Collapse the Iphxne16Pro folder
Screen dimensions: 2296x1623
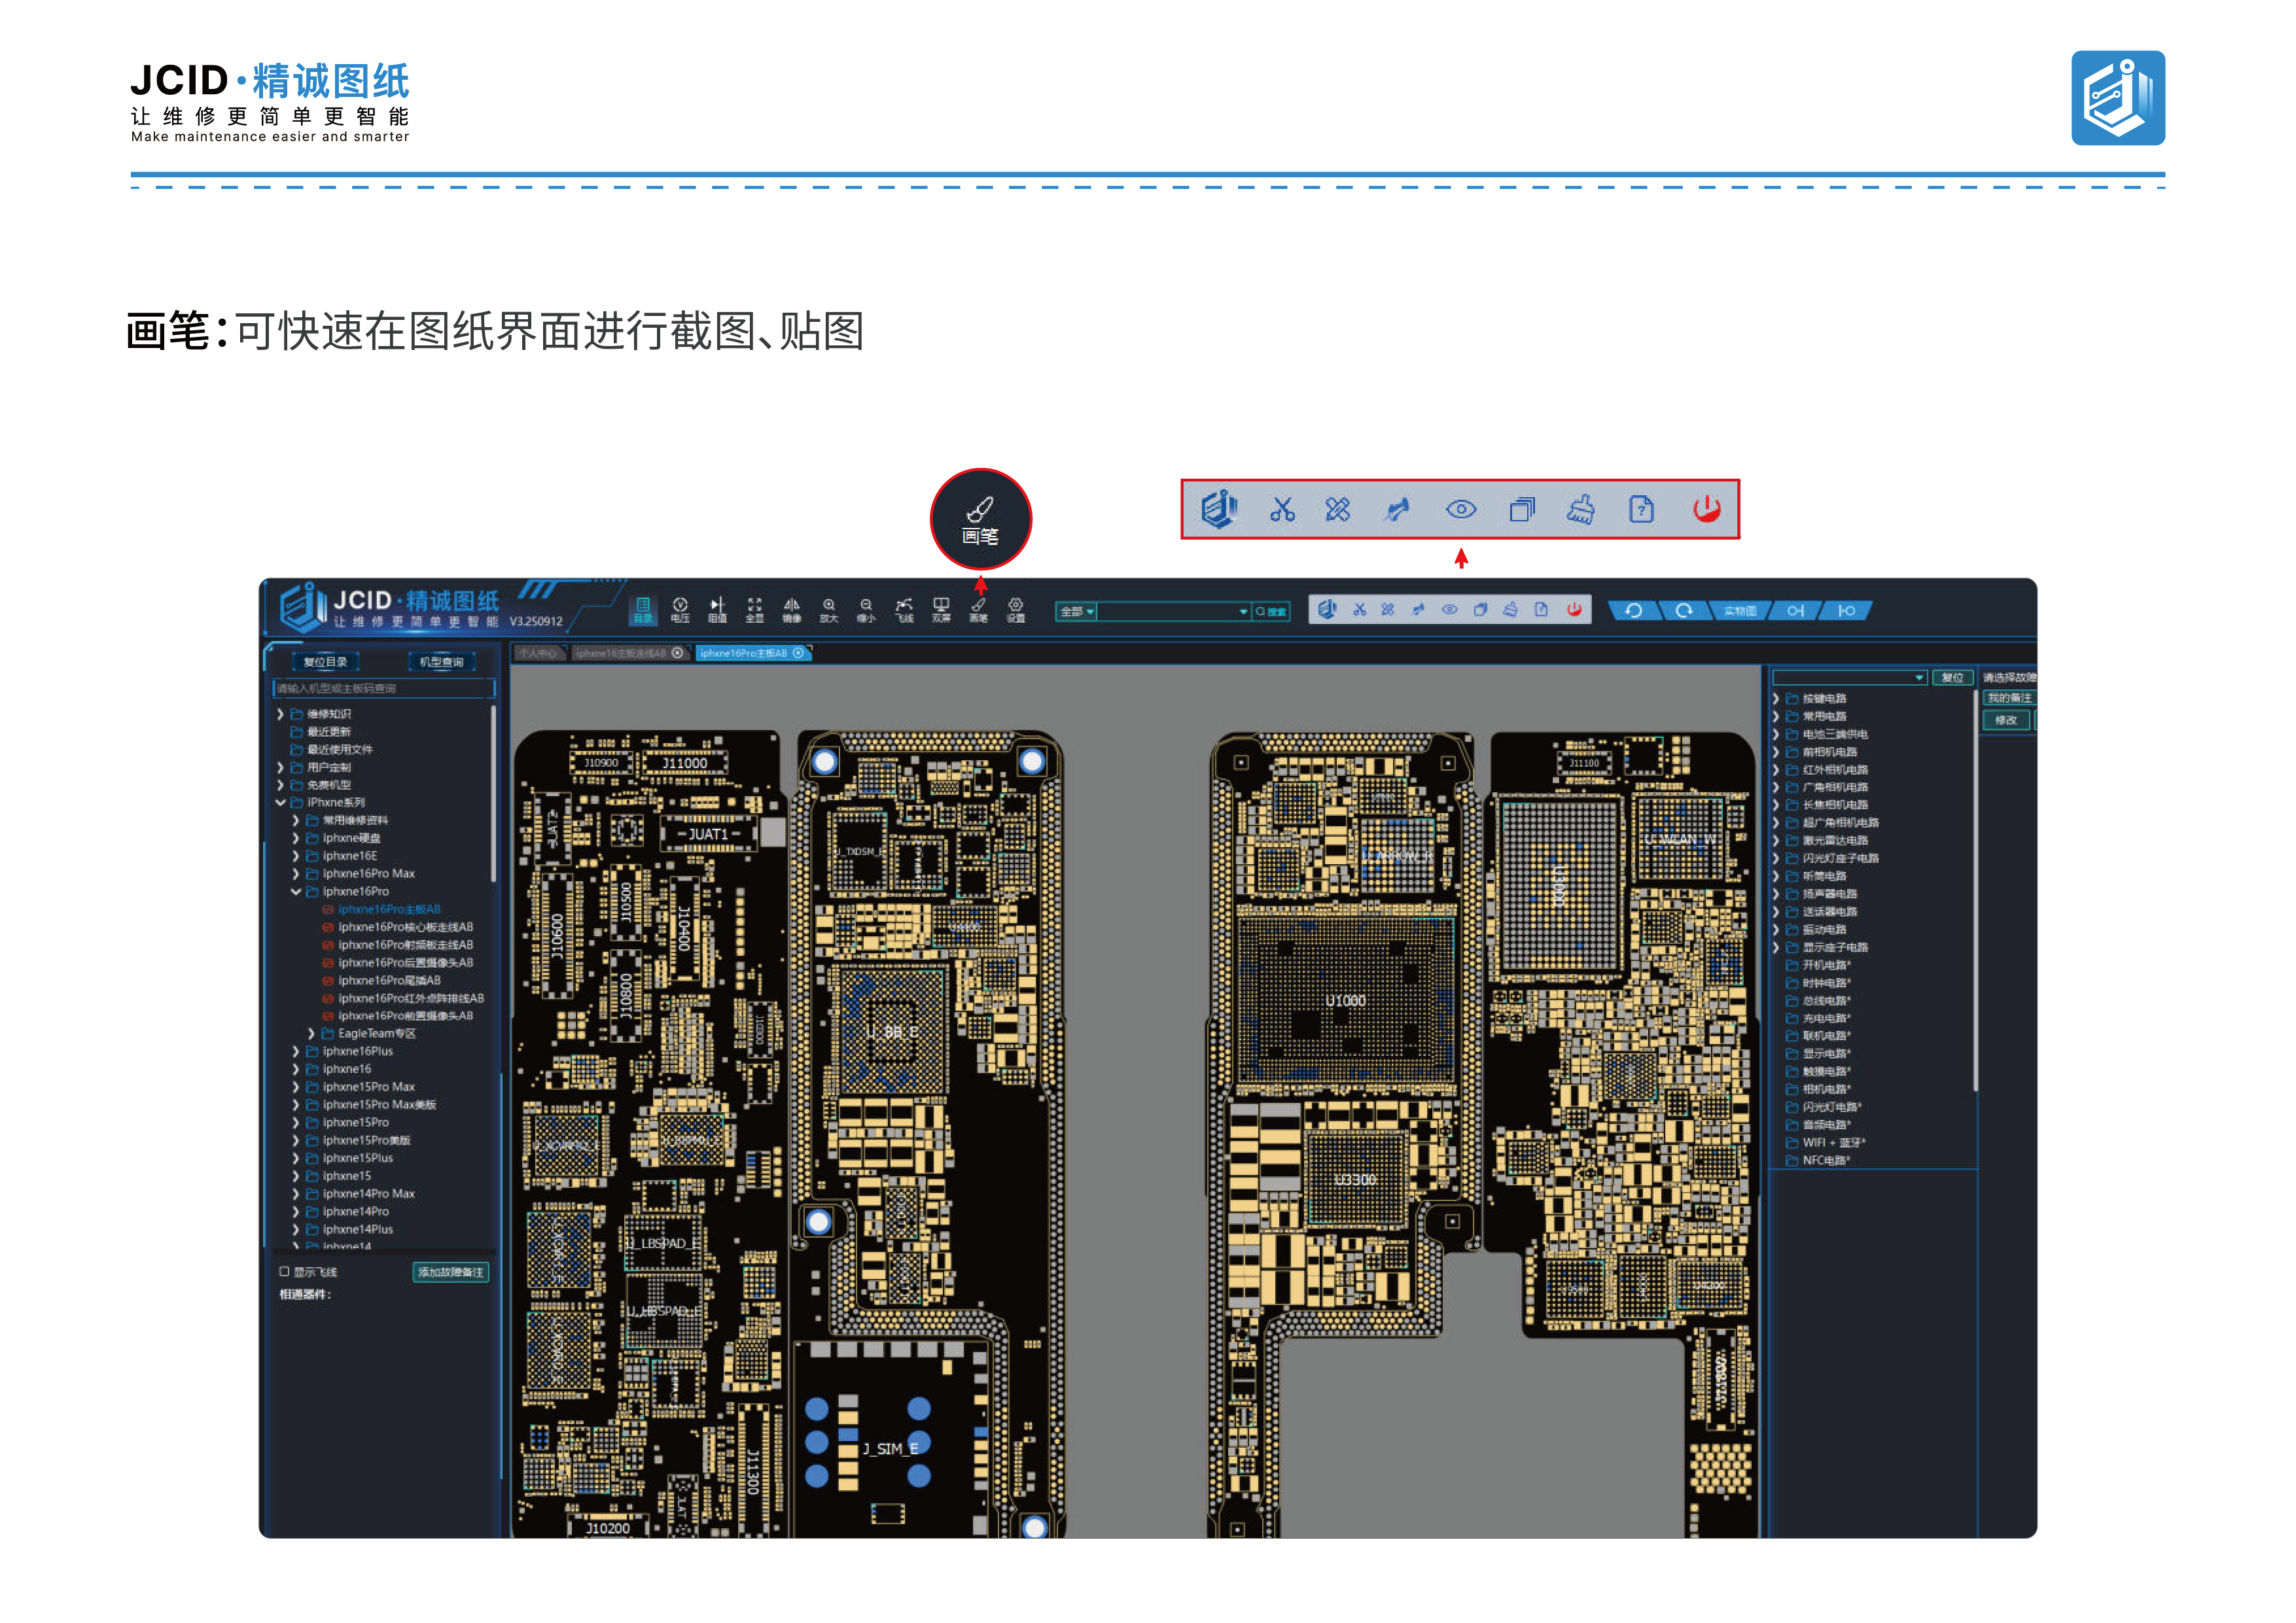(296, 891)
